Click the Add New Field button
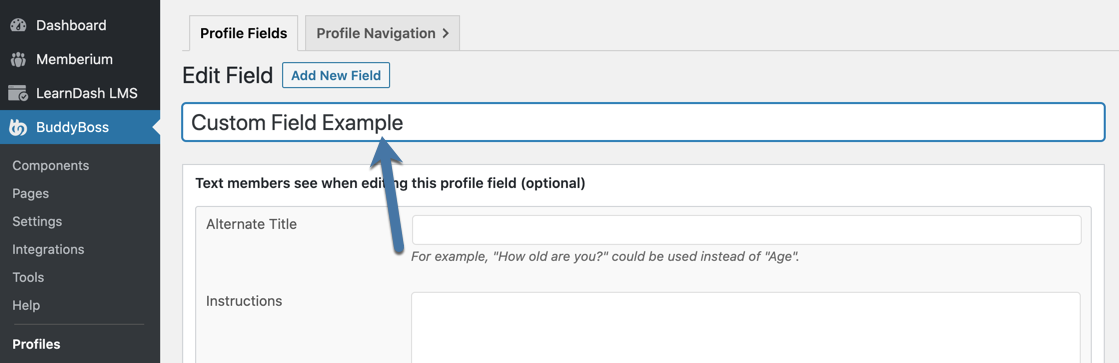The image size is (1119, 363). tap(336, 76)
